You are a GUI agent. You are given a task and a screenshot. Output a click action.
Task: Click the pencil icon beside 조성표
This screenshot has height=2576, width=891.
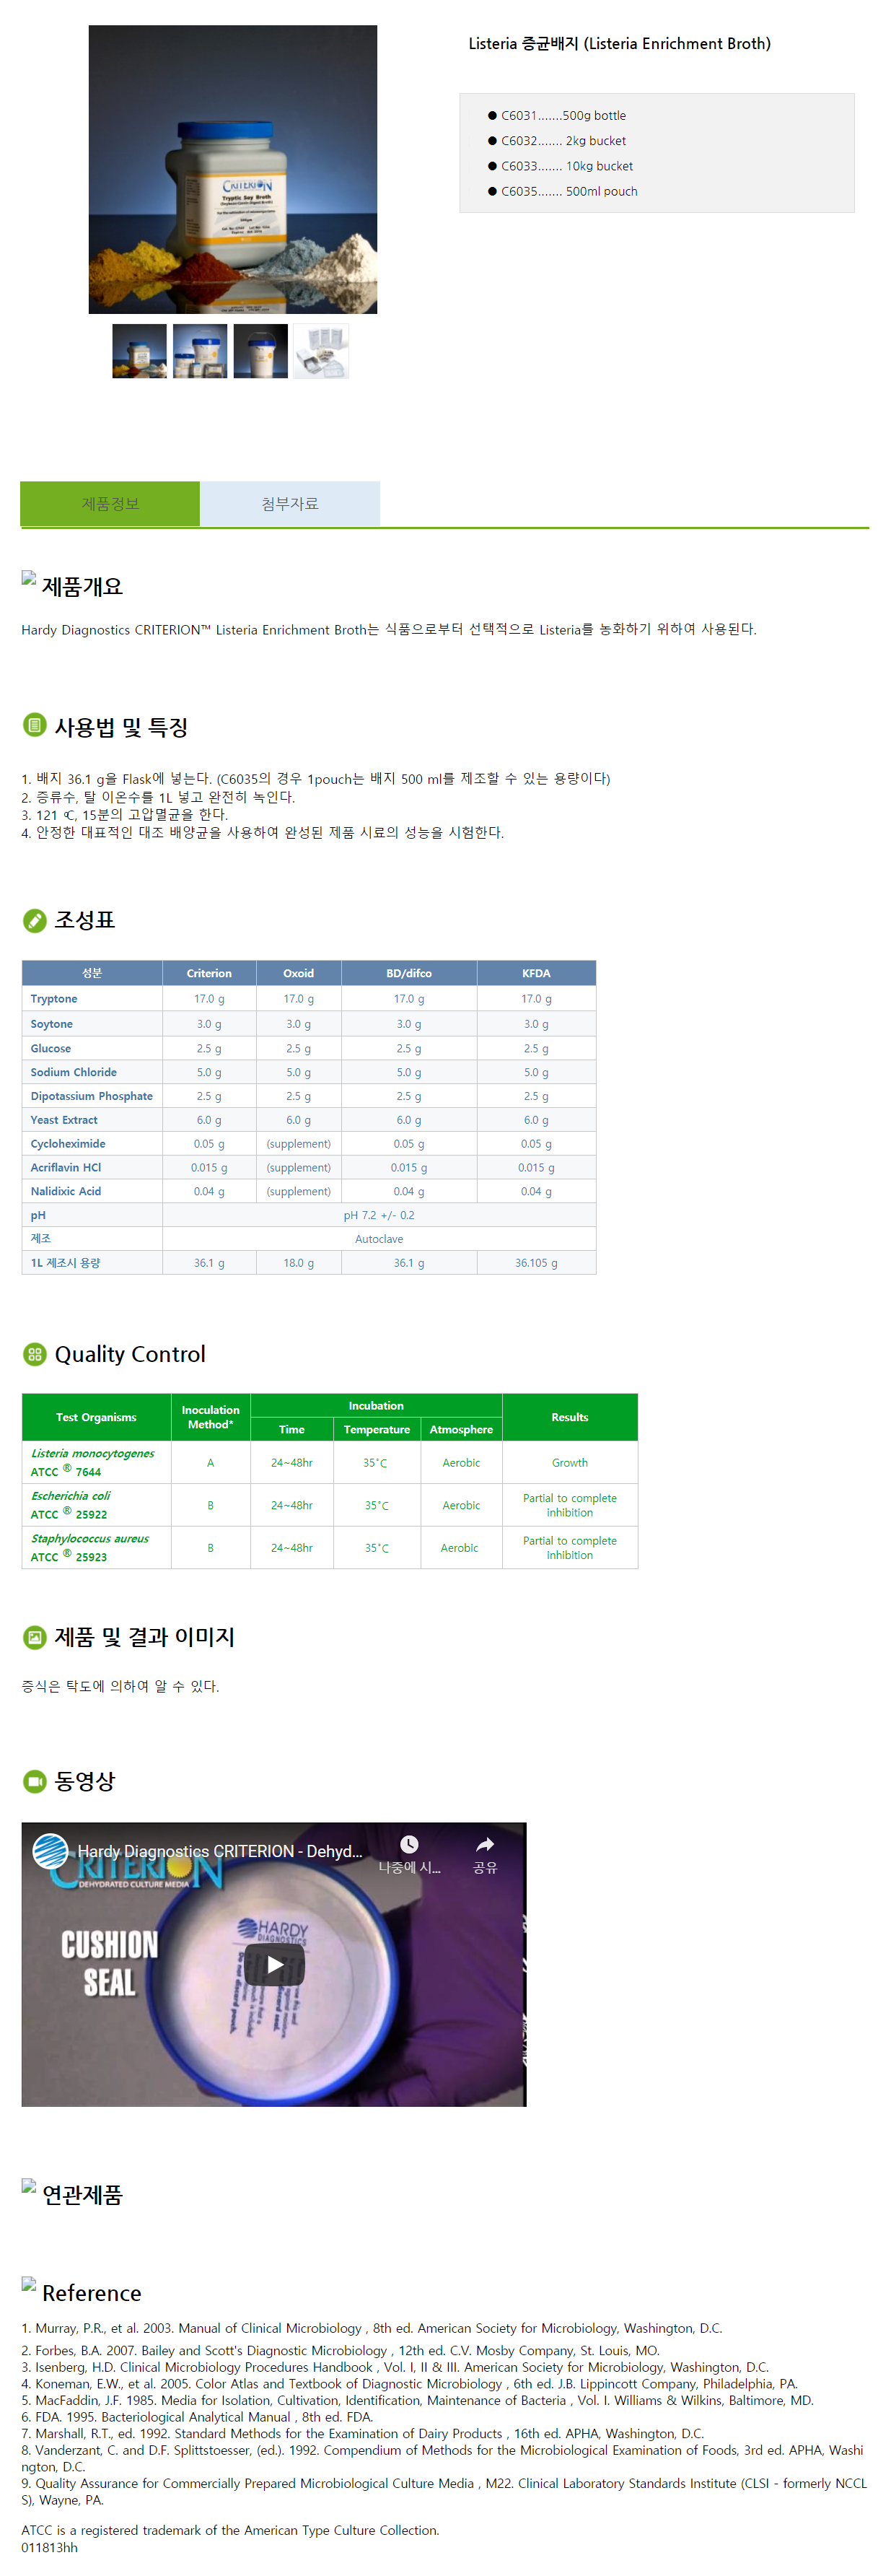[35, 920]
